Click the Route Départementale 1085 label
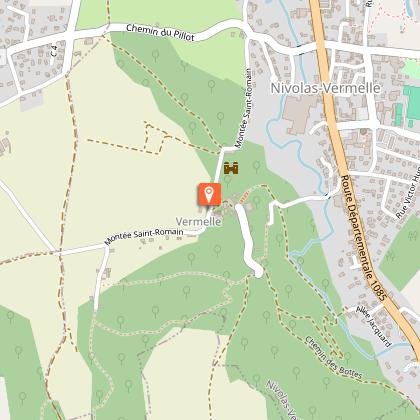Screen dimensions: 420x420 tap(365, 238)
